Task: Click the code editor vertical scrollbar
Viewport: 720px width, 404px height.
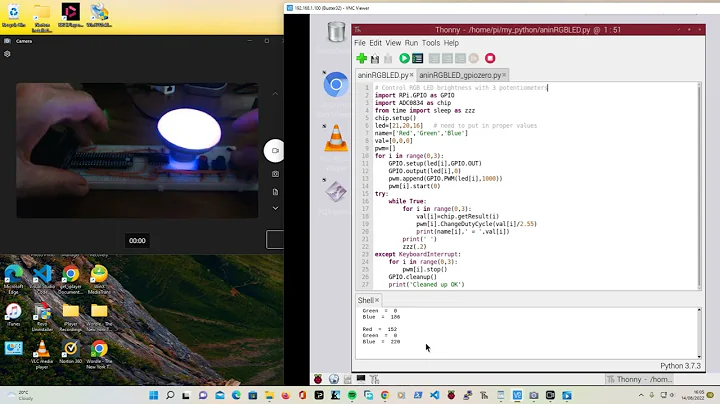Action: pyautogui.click(x=699, y=184)
